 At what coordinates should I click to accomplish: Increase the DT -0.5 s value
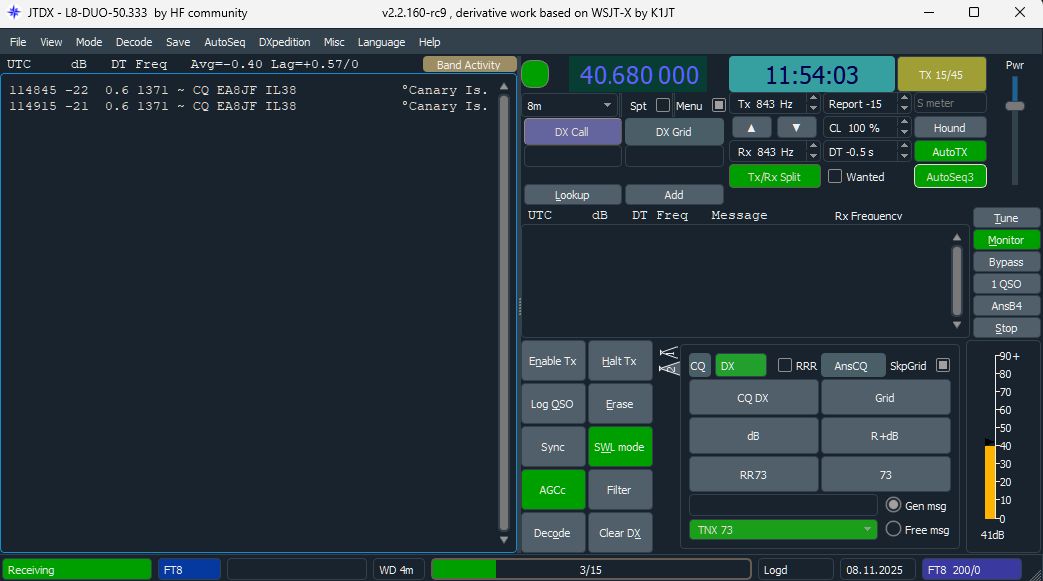click(904, 148)
